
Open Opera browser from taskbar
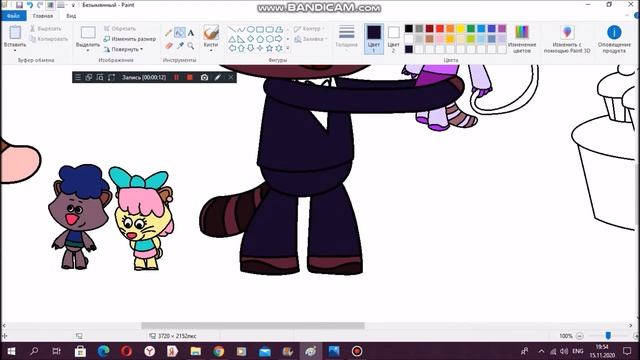(x=126, y=351)
